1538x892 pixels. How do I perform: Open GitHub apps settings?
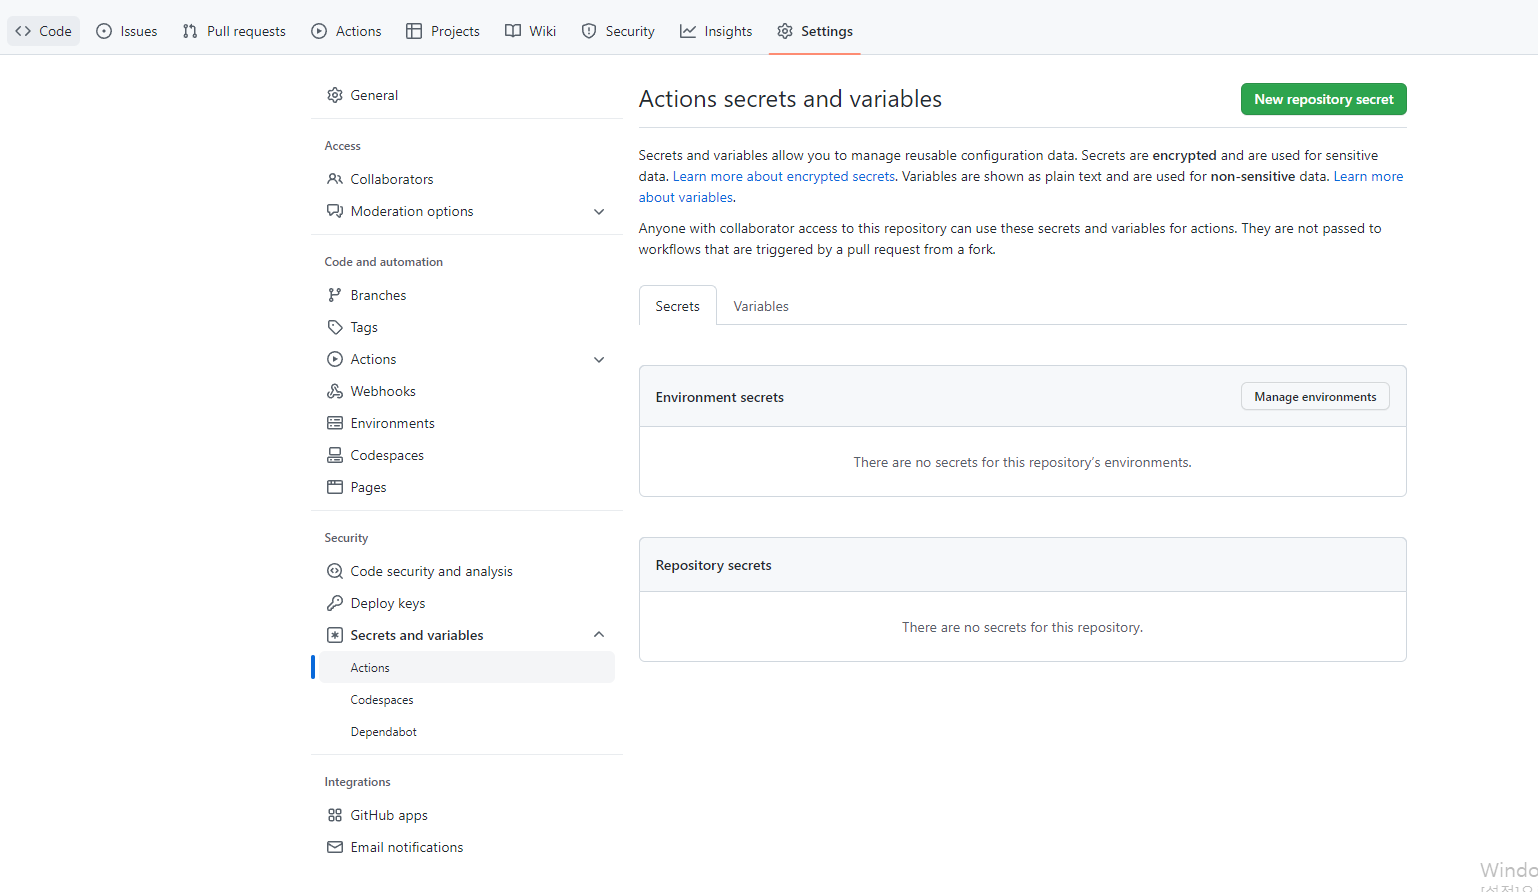pos(467,815)
